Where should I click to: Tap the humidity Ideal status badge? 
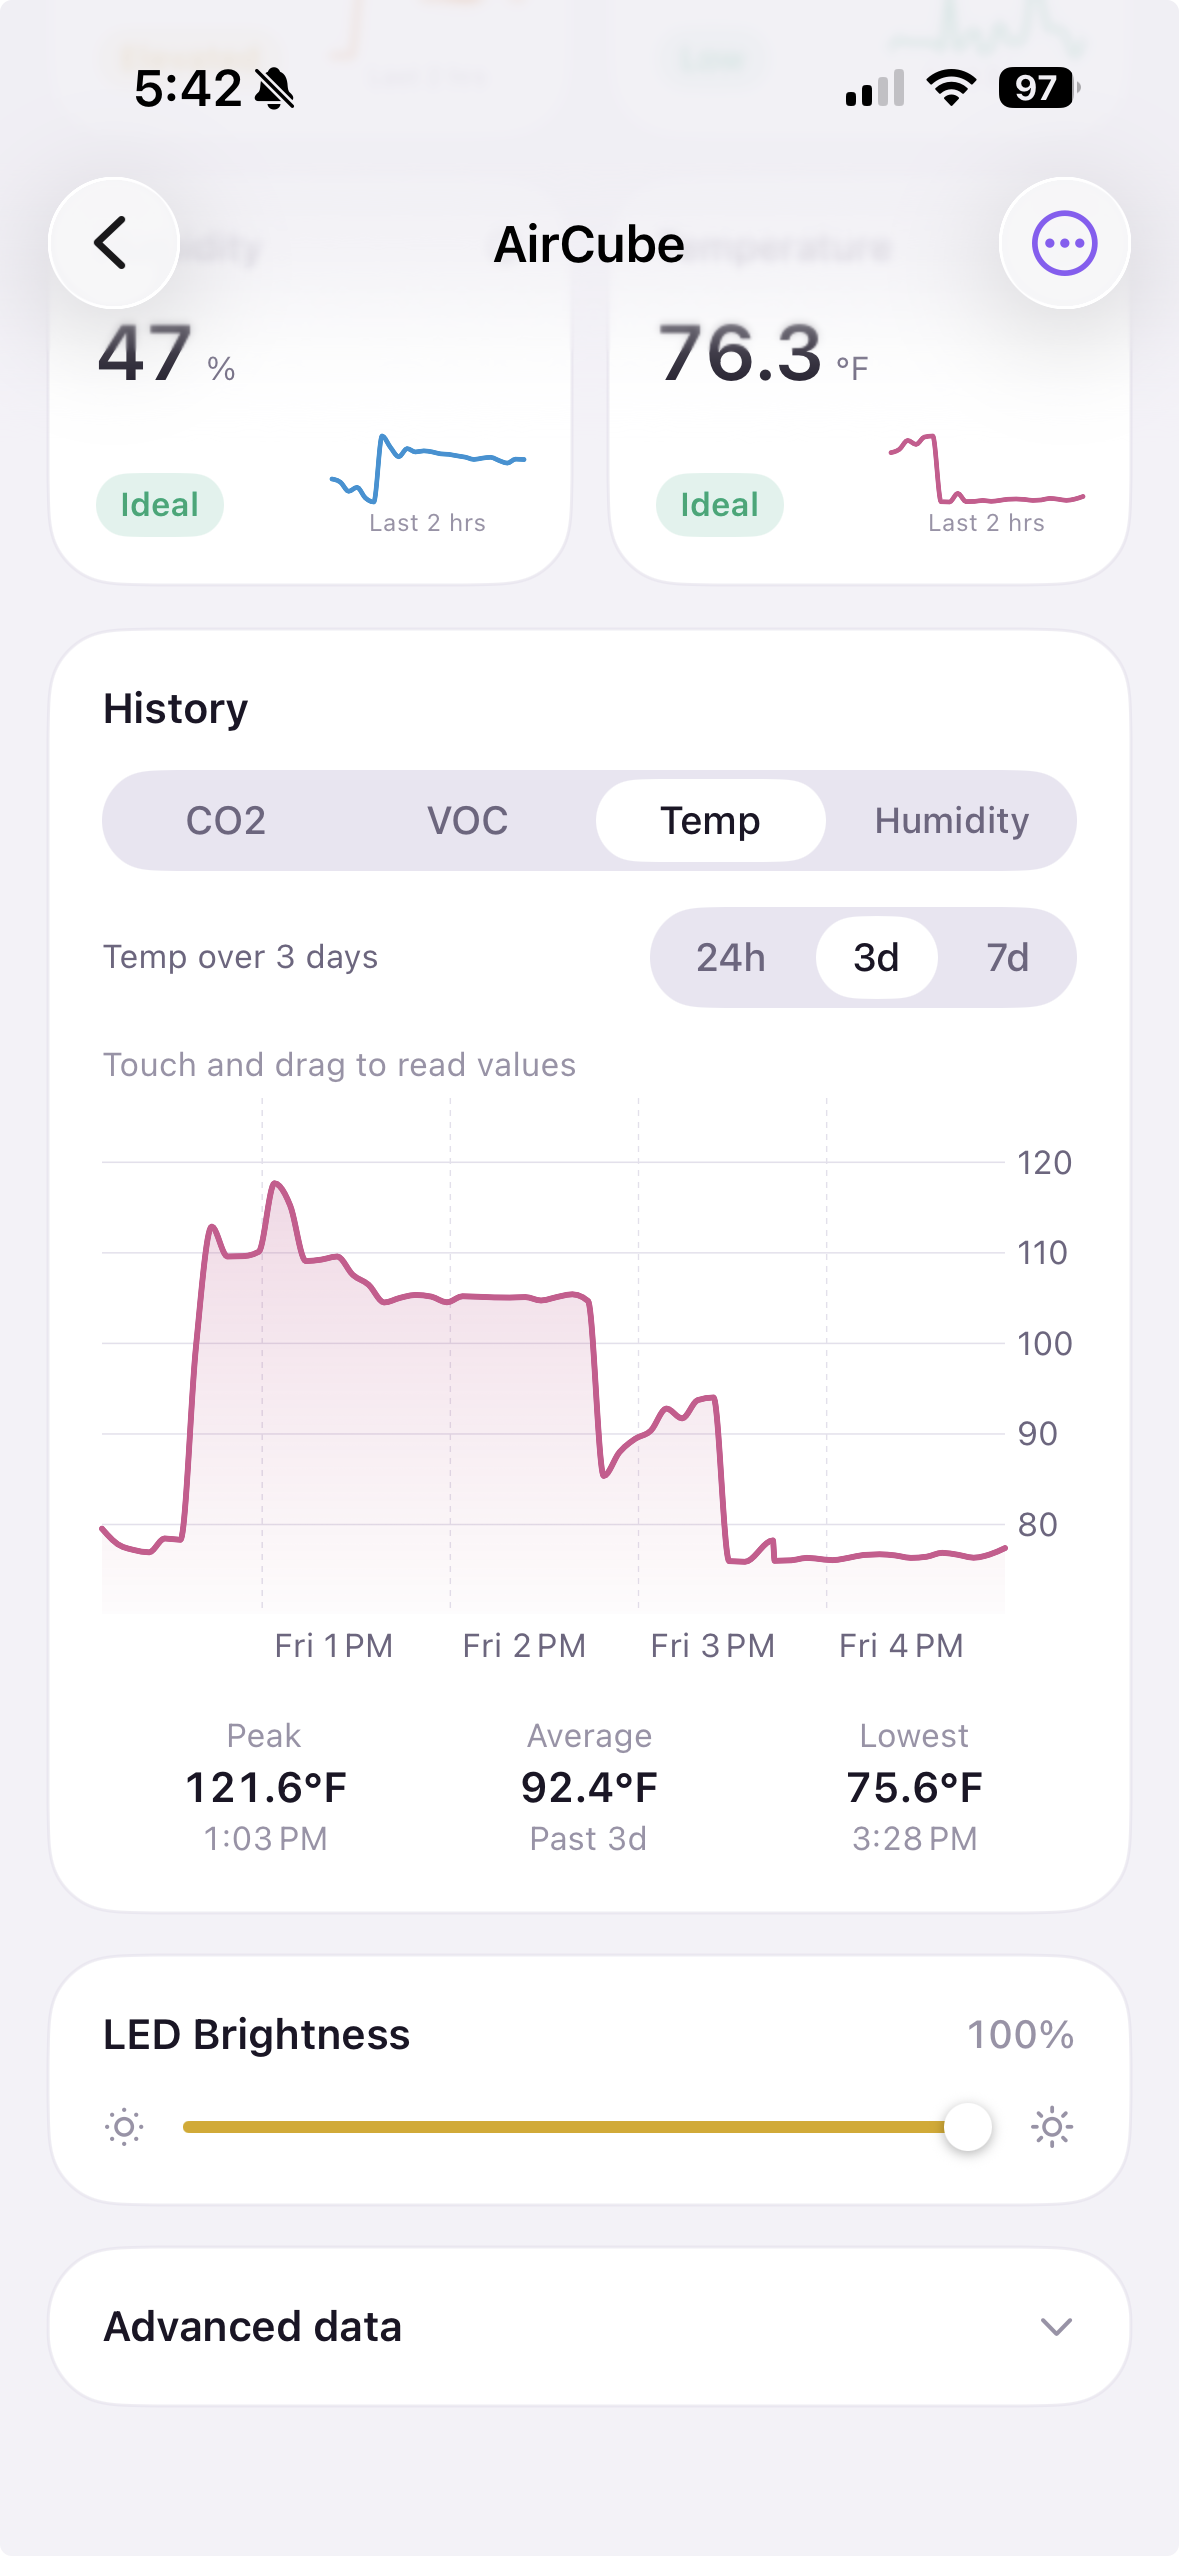click(160, 505)
